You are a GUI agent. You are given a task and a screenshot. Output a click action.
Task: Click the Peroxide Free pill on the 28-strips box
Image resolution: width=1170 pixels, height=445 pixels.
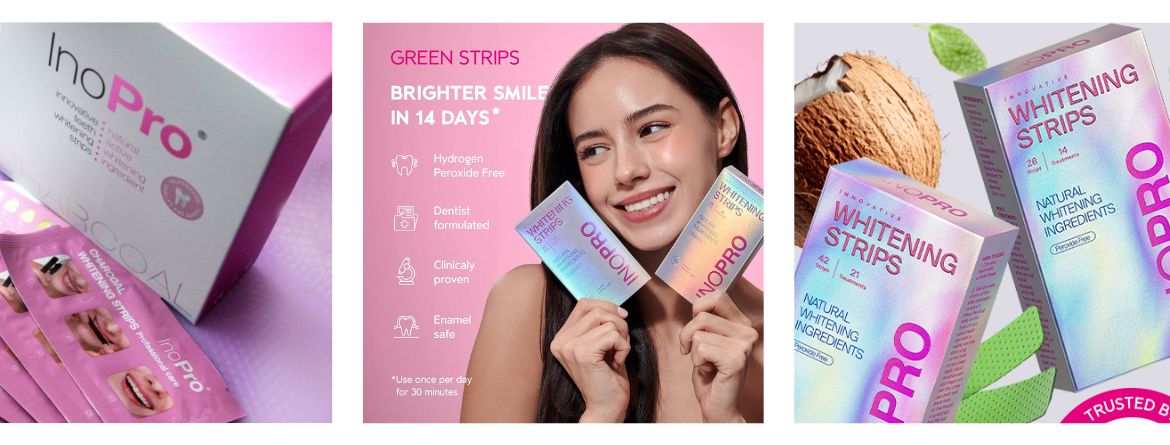tap(1074, 242)
